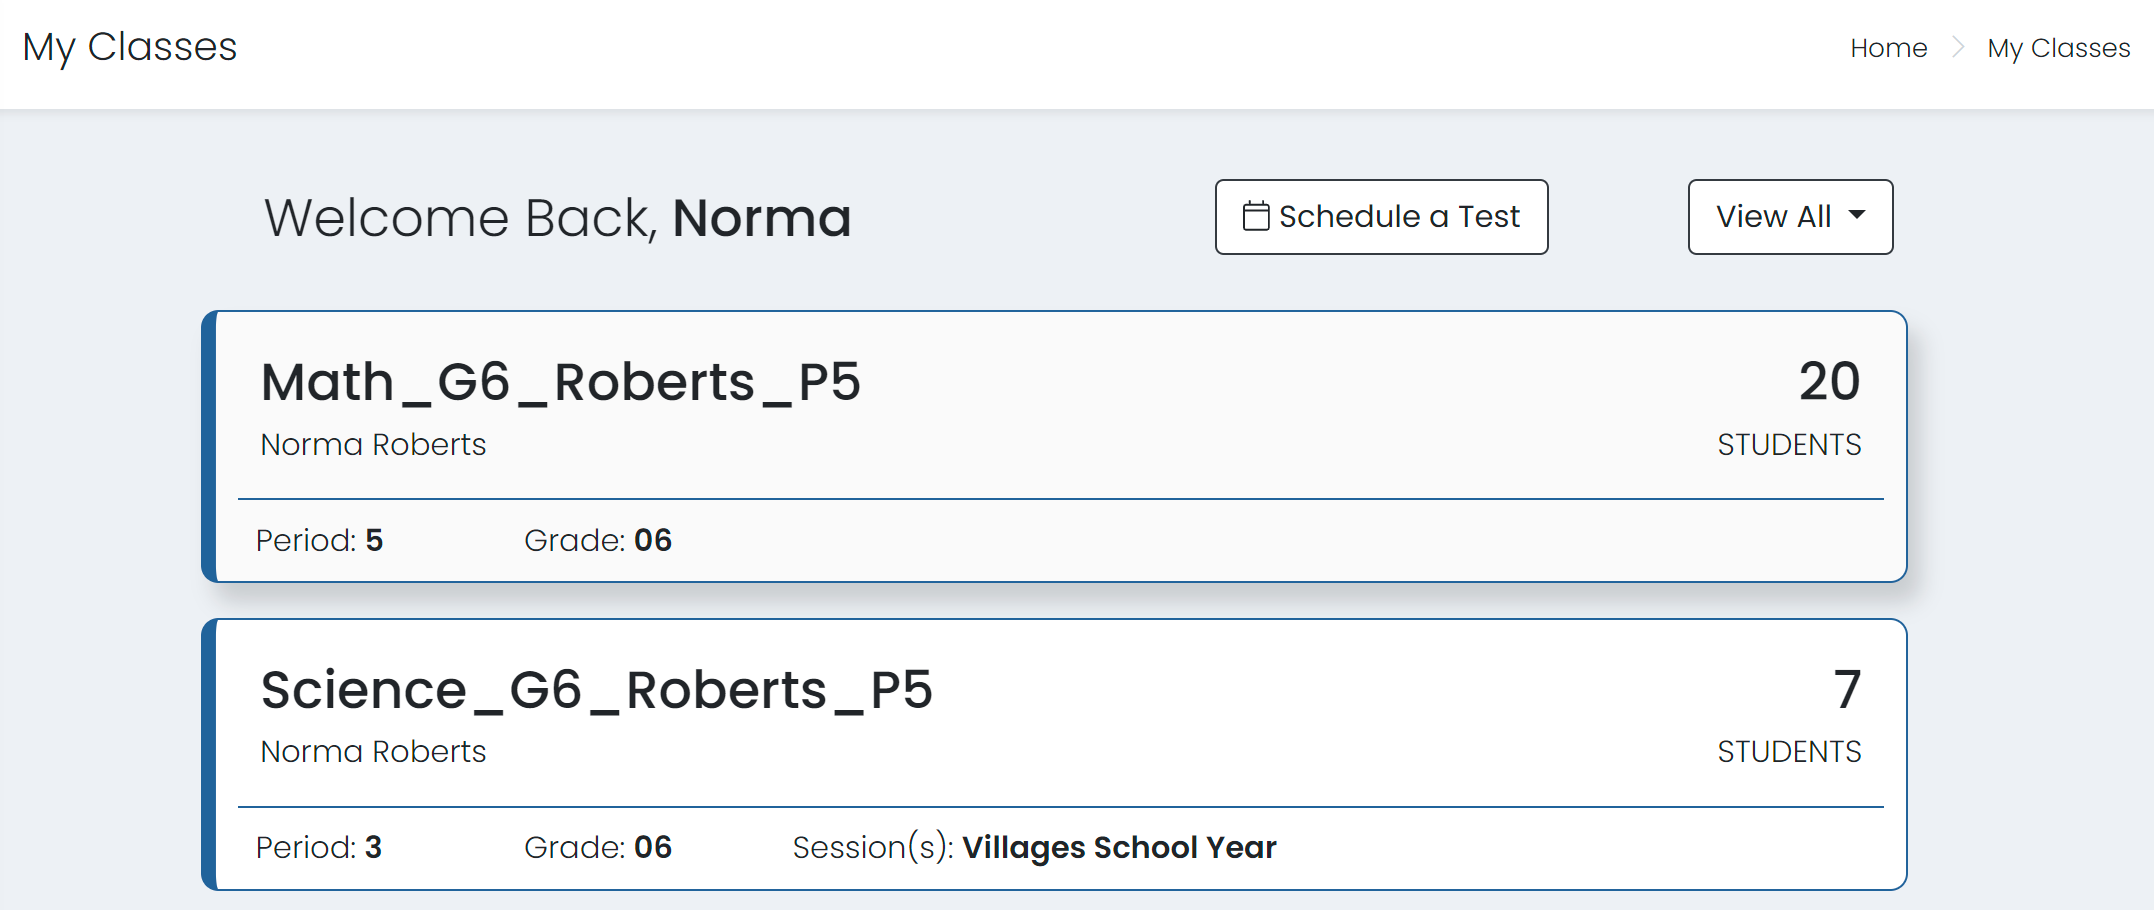Click Period 5 on Math class card
The height and width of the screenshot is (910, 2154).
point(319,540)
